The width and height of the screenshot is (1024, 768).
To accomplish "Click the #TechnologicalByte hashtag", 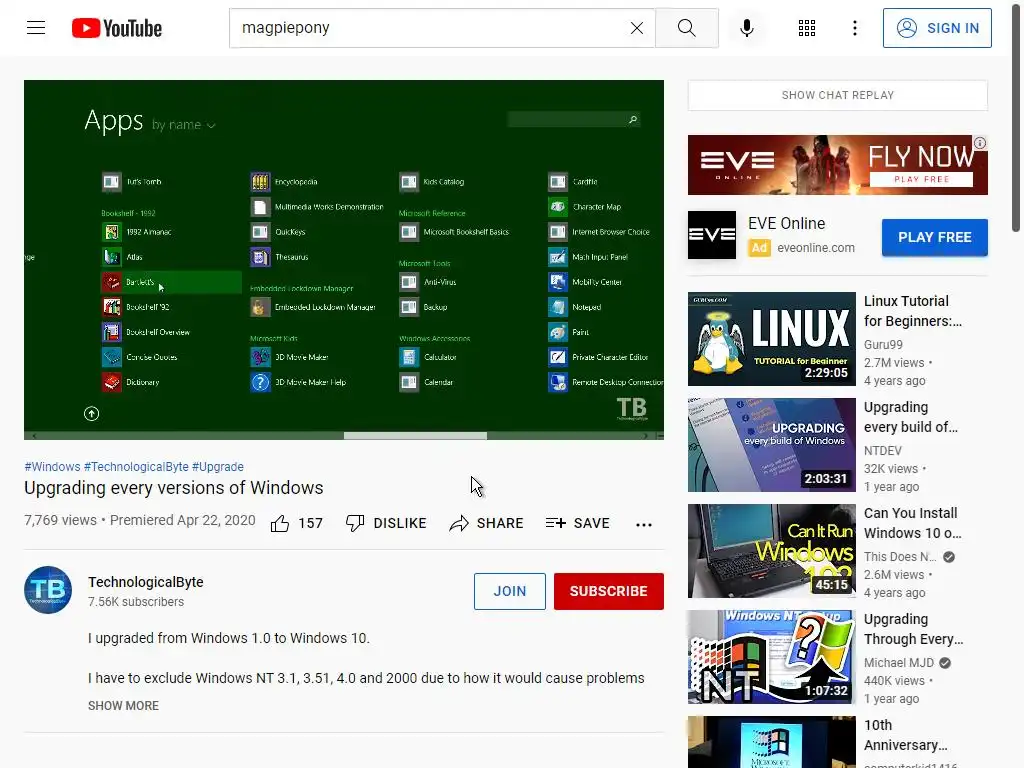I will 136,467.
